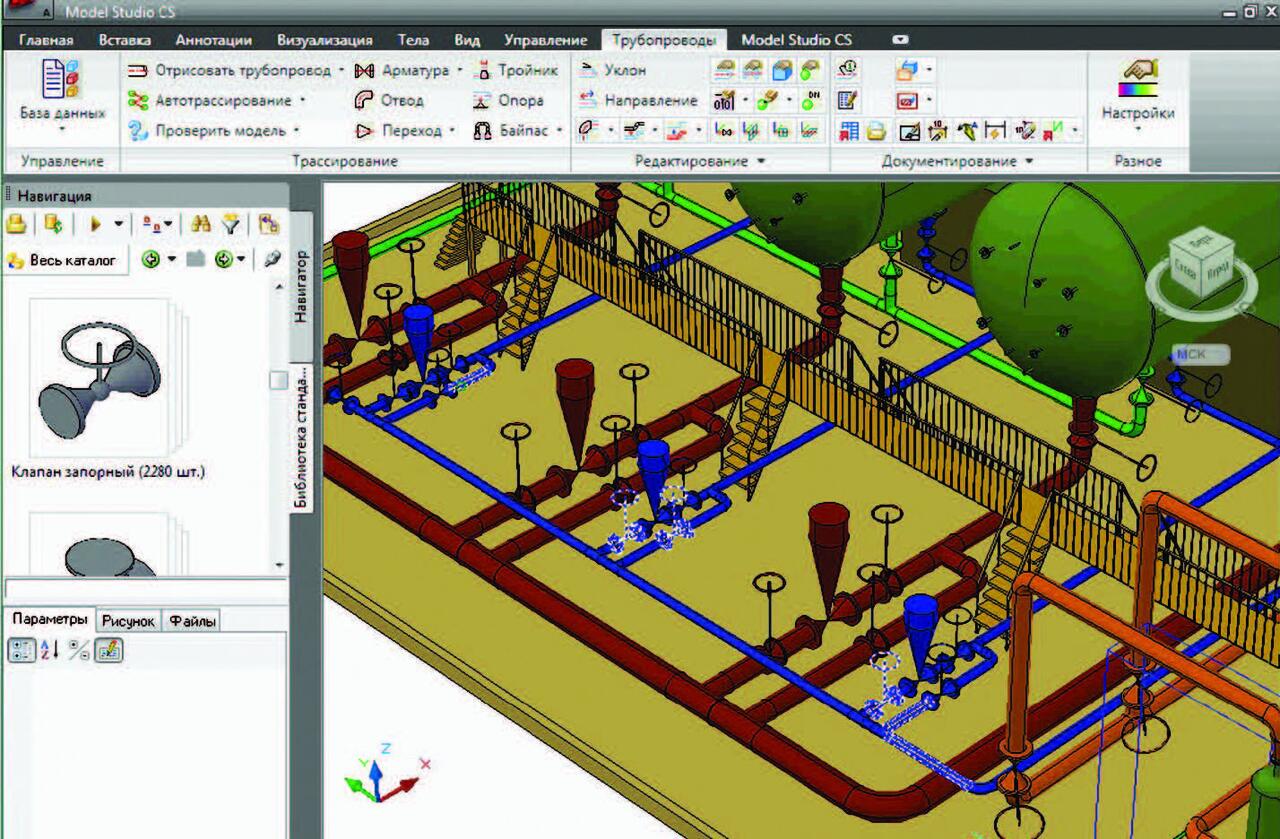Click the DN diameter icon in Редактирование

pyautogui.click(x=811, y=100)
